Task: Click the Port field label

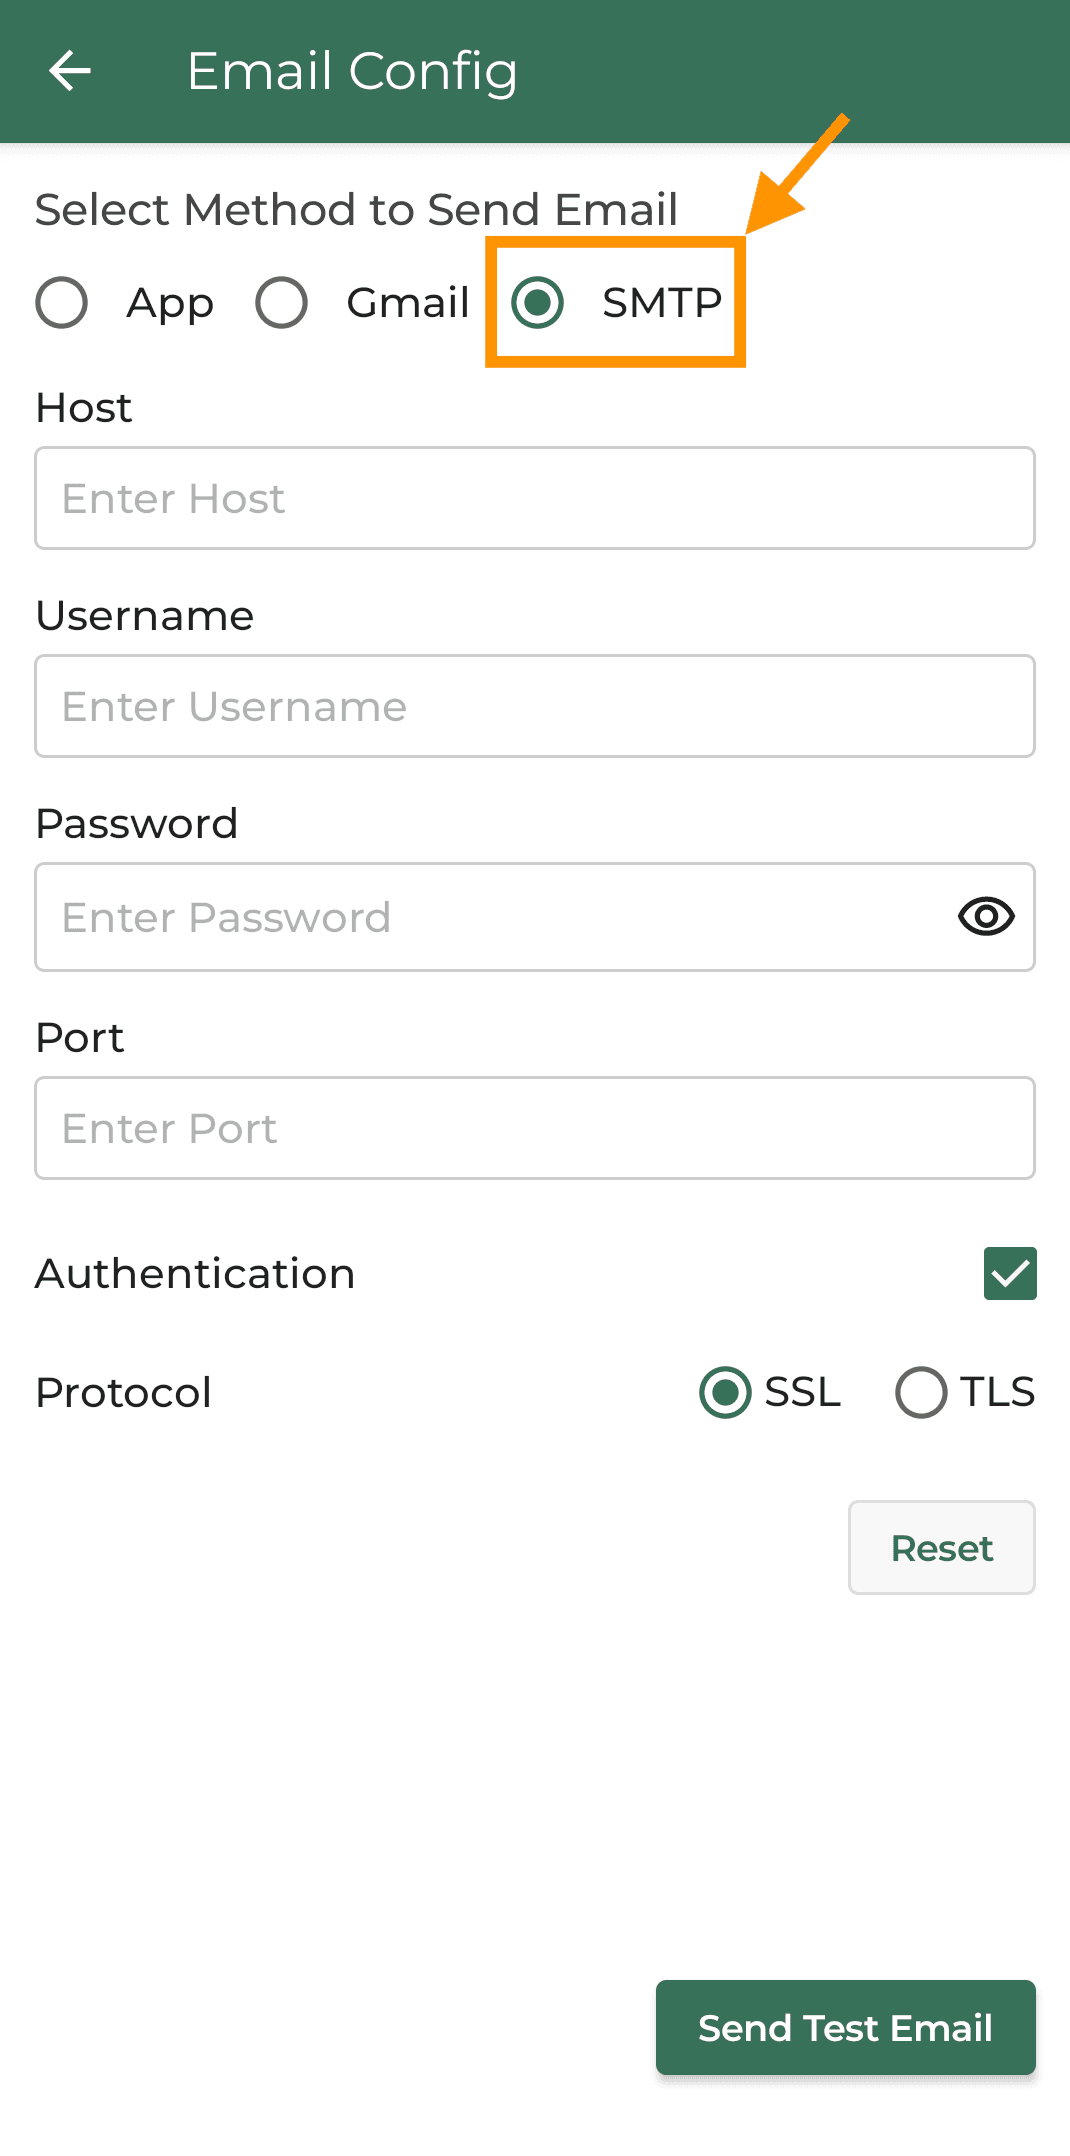Action: [x=79, y=1037]
